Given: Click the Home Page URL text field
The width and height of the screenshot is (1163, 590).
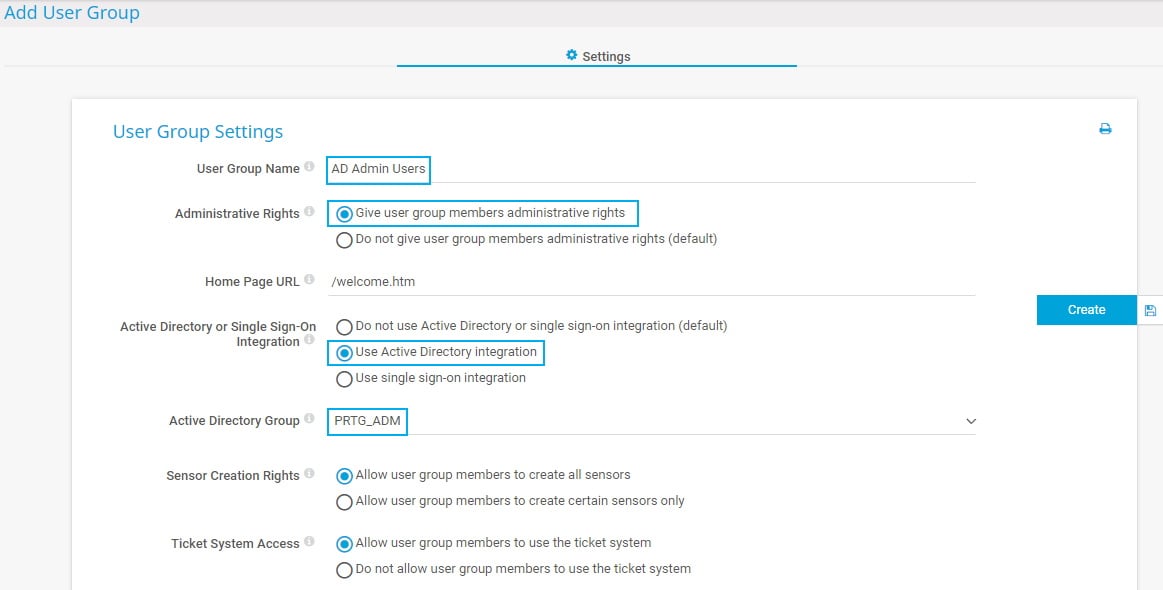Looking at the screenshot, I should [650, 282].
